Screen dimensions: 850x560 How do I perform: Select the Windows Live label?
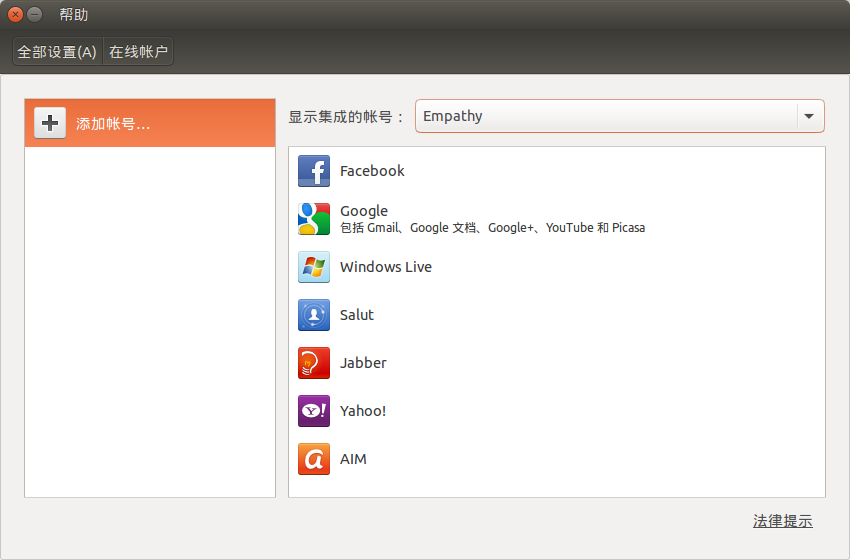click(386, 267)
